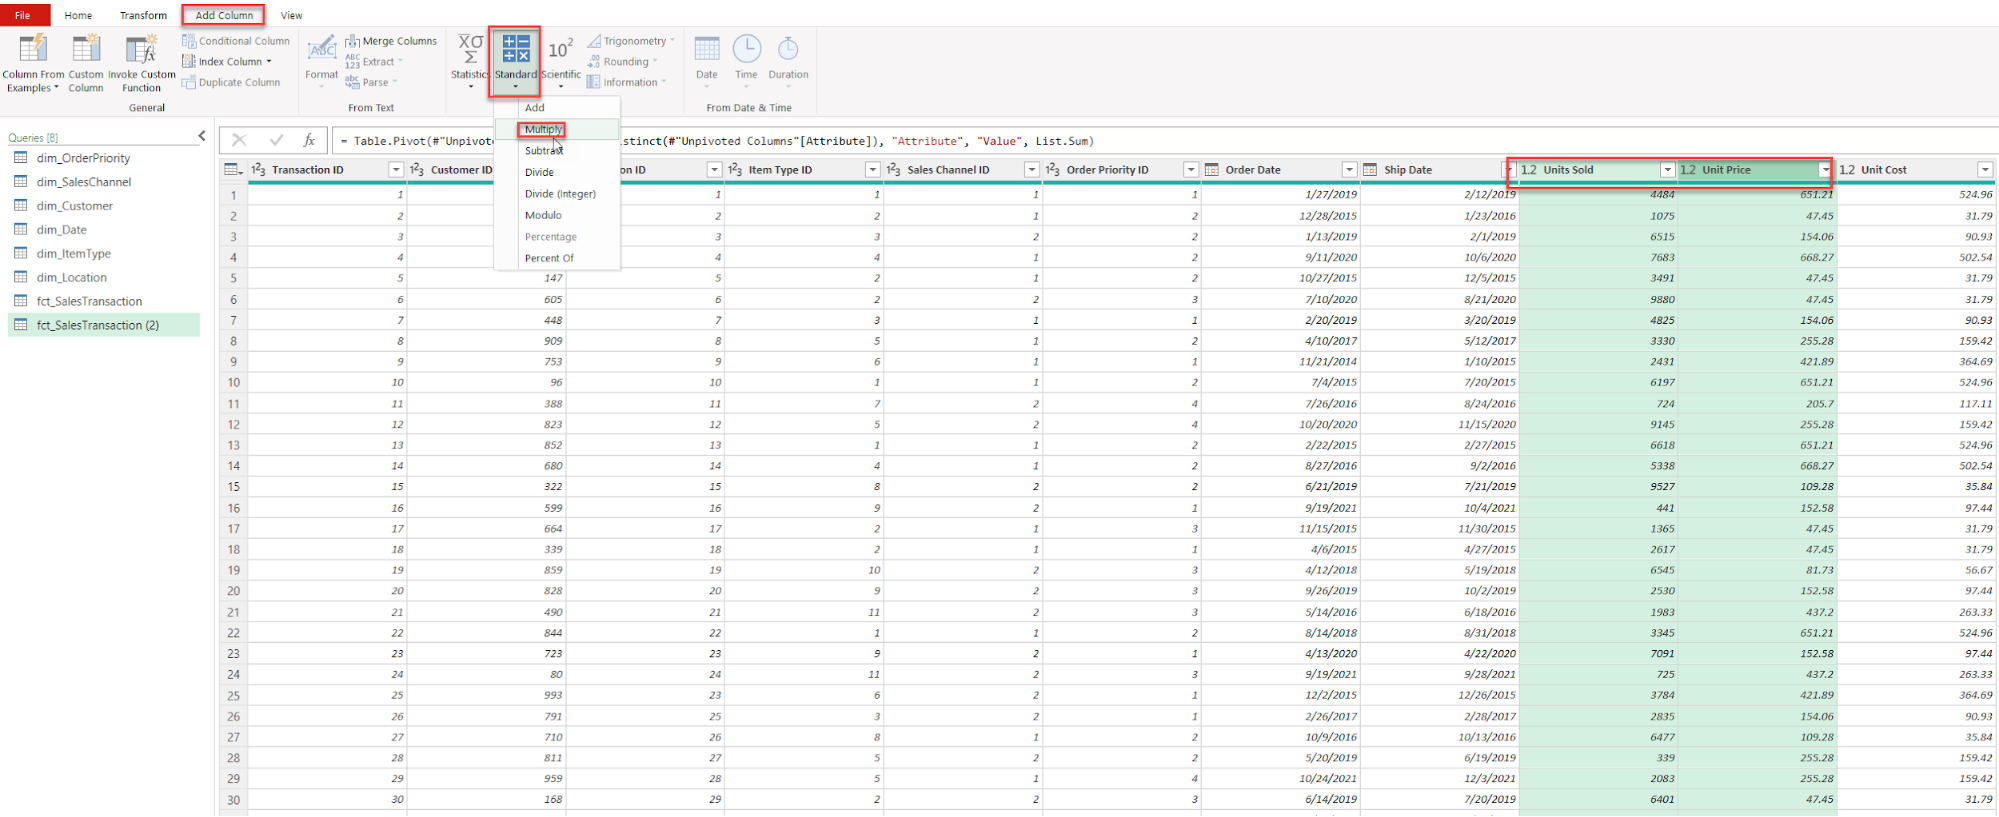Open Transaction ID column filter dropdown
This screenshot has width=1999, height=817.
pos(396,170)
